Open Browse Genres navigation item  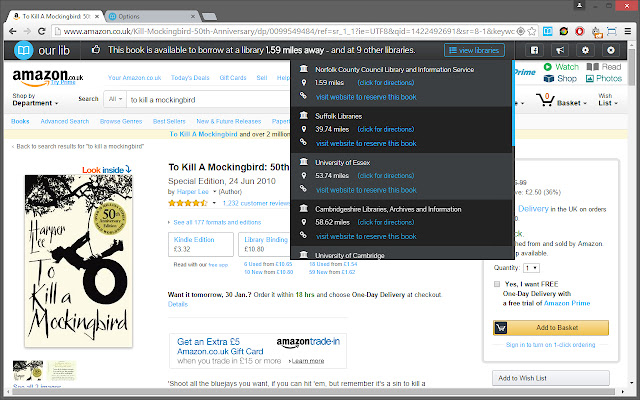121,121
